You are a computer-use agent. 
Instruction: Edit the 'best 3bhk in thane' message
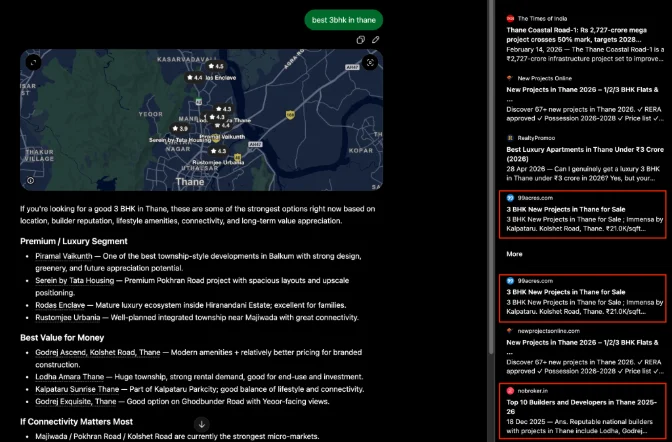(375, 40)
